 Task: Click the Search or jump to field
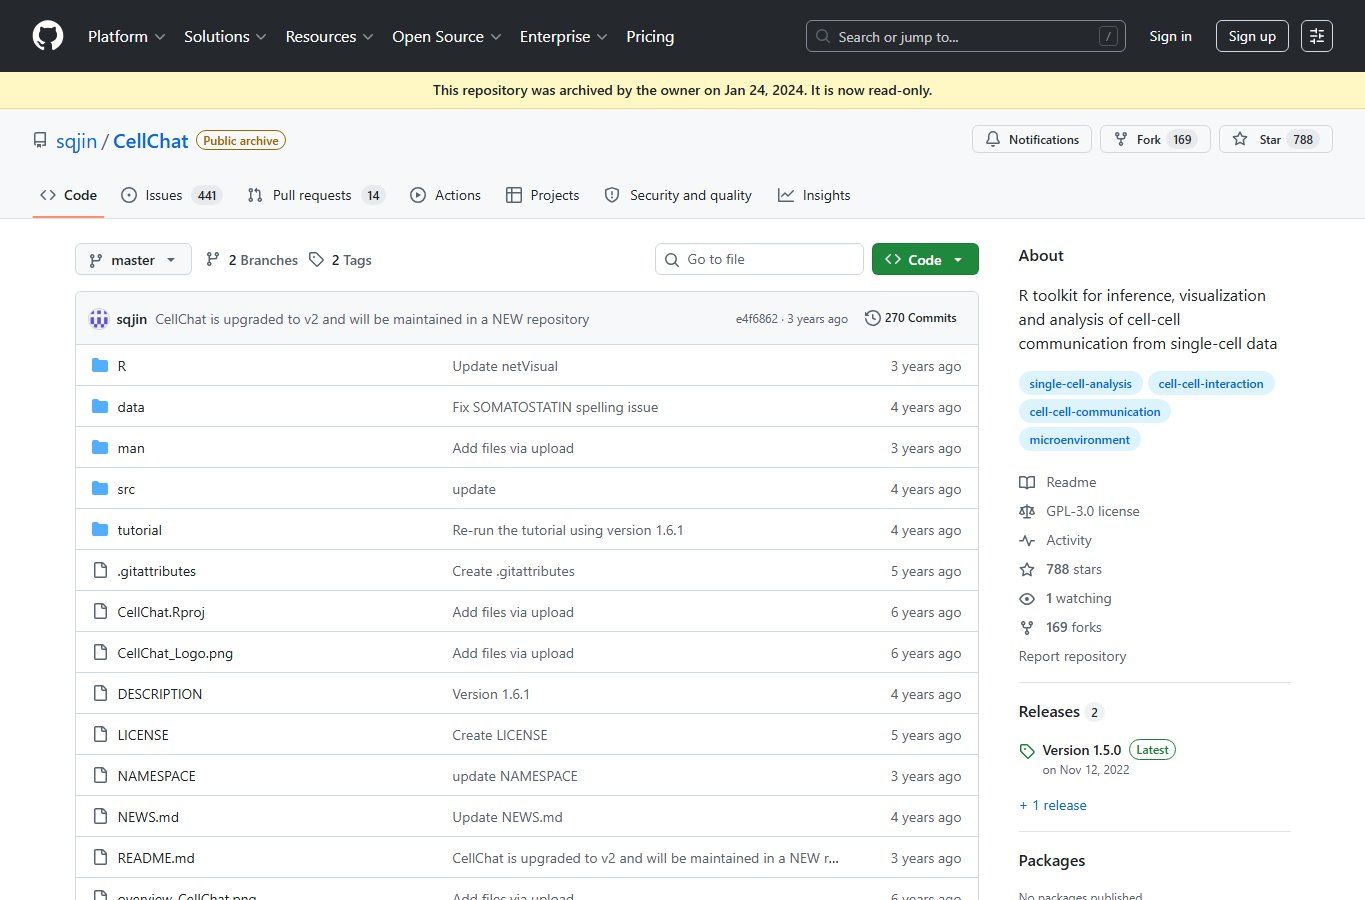[966, 36]
